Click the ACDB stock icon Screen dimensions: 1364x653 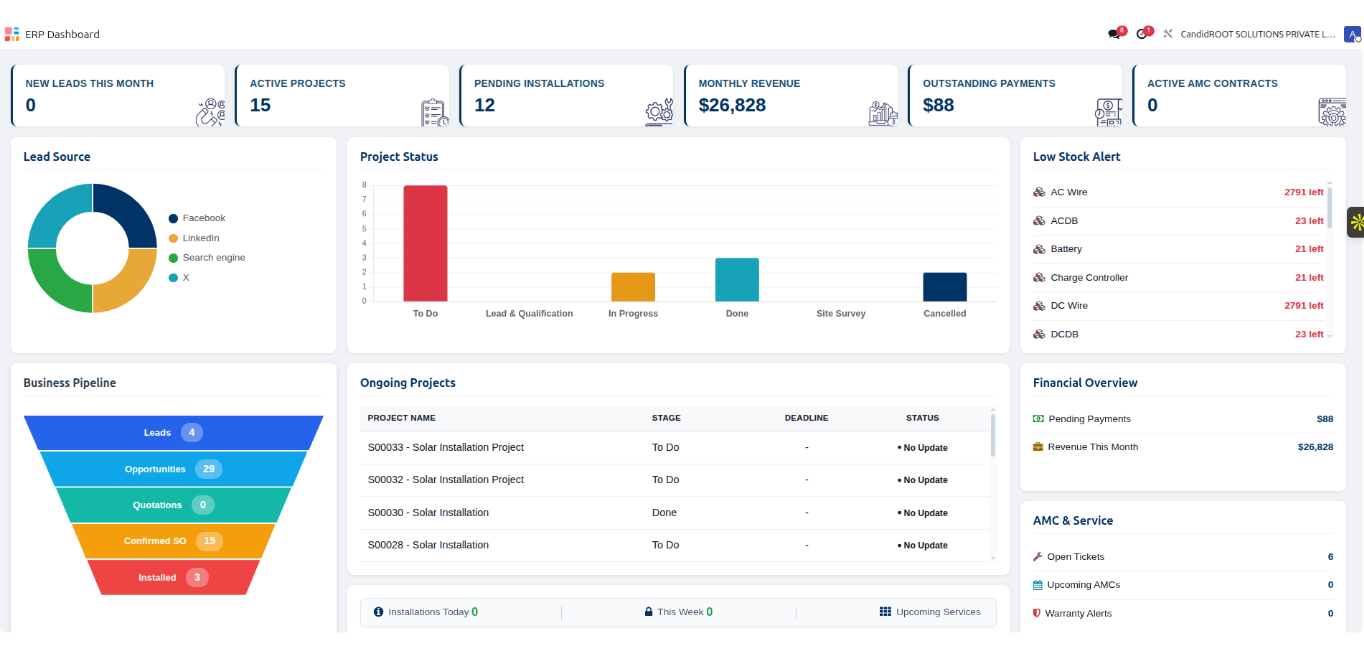pos(1039,221)
